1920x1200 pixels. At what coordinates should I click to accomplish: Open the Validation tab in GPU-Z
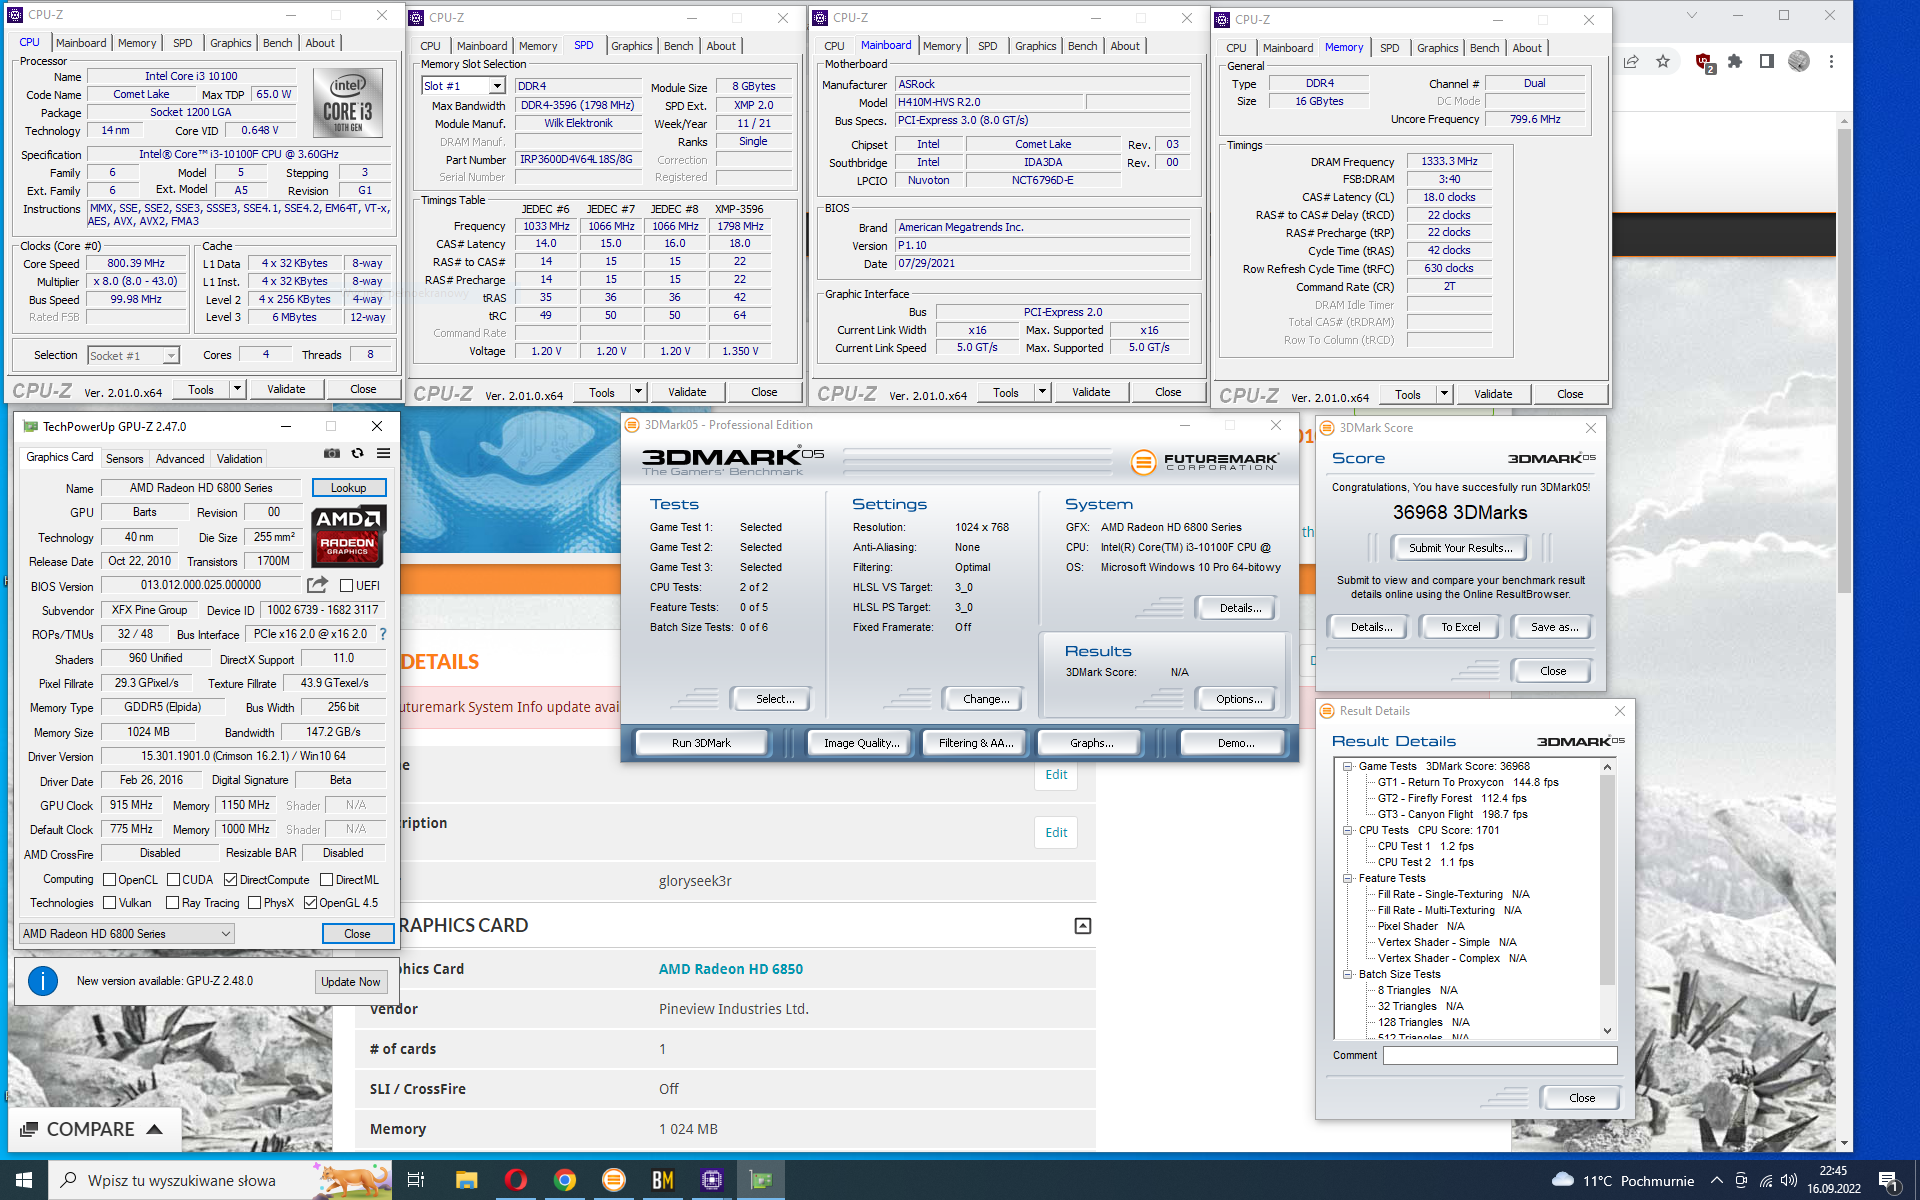pos(240,459)
